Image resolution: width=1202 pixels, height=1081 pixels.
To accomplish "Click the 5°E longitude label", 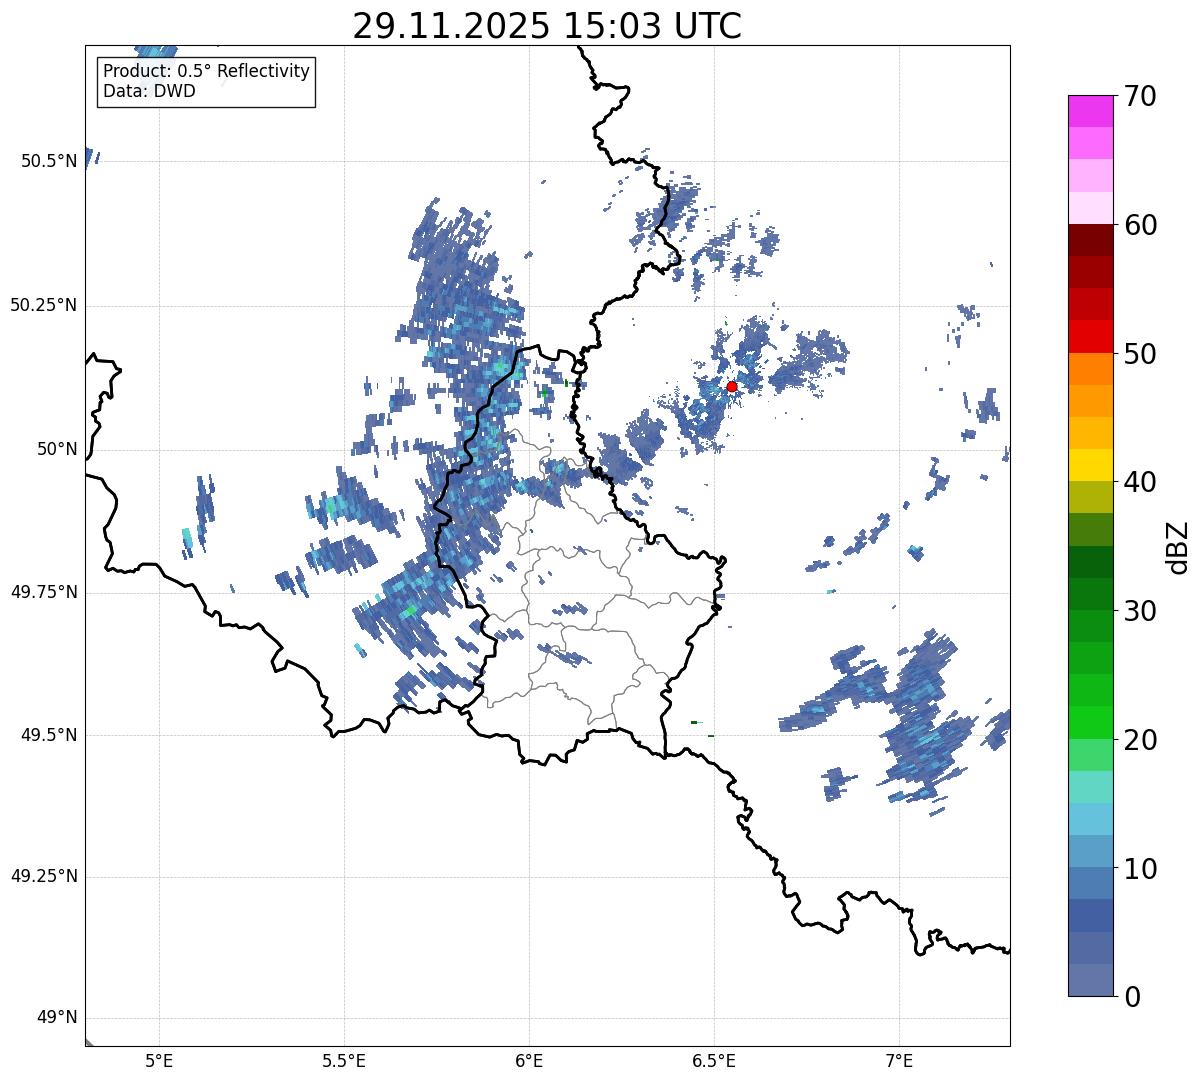I will [x=159, y=1061].
